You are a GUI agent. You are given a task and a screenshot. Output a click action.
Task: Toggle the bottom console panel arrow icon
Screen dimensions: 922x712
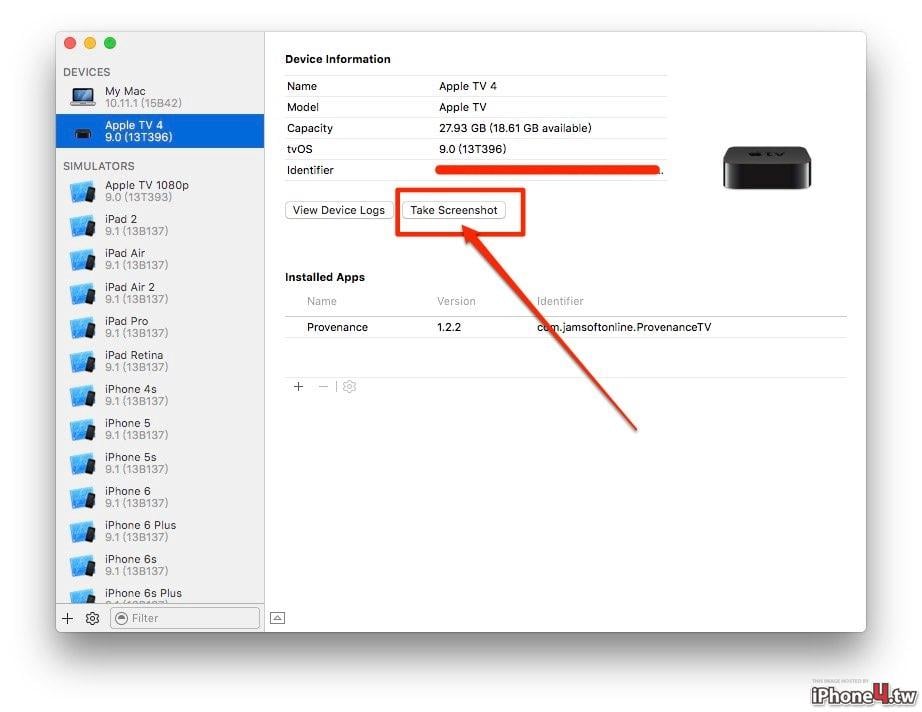click(278, 618)
